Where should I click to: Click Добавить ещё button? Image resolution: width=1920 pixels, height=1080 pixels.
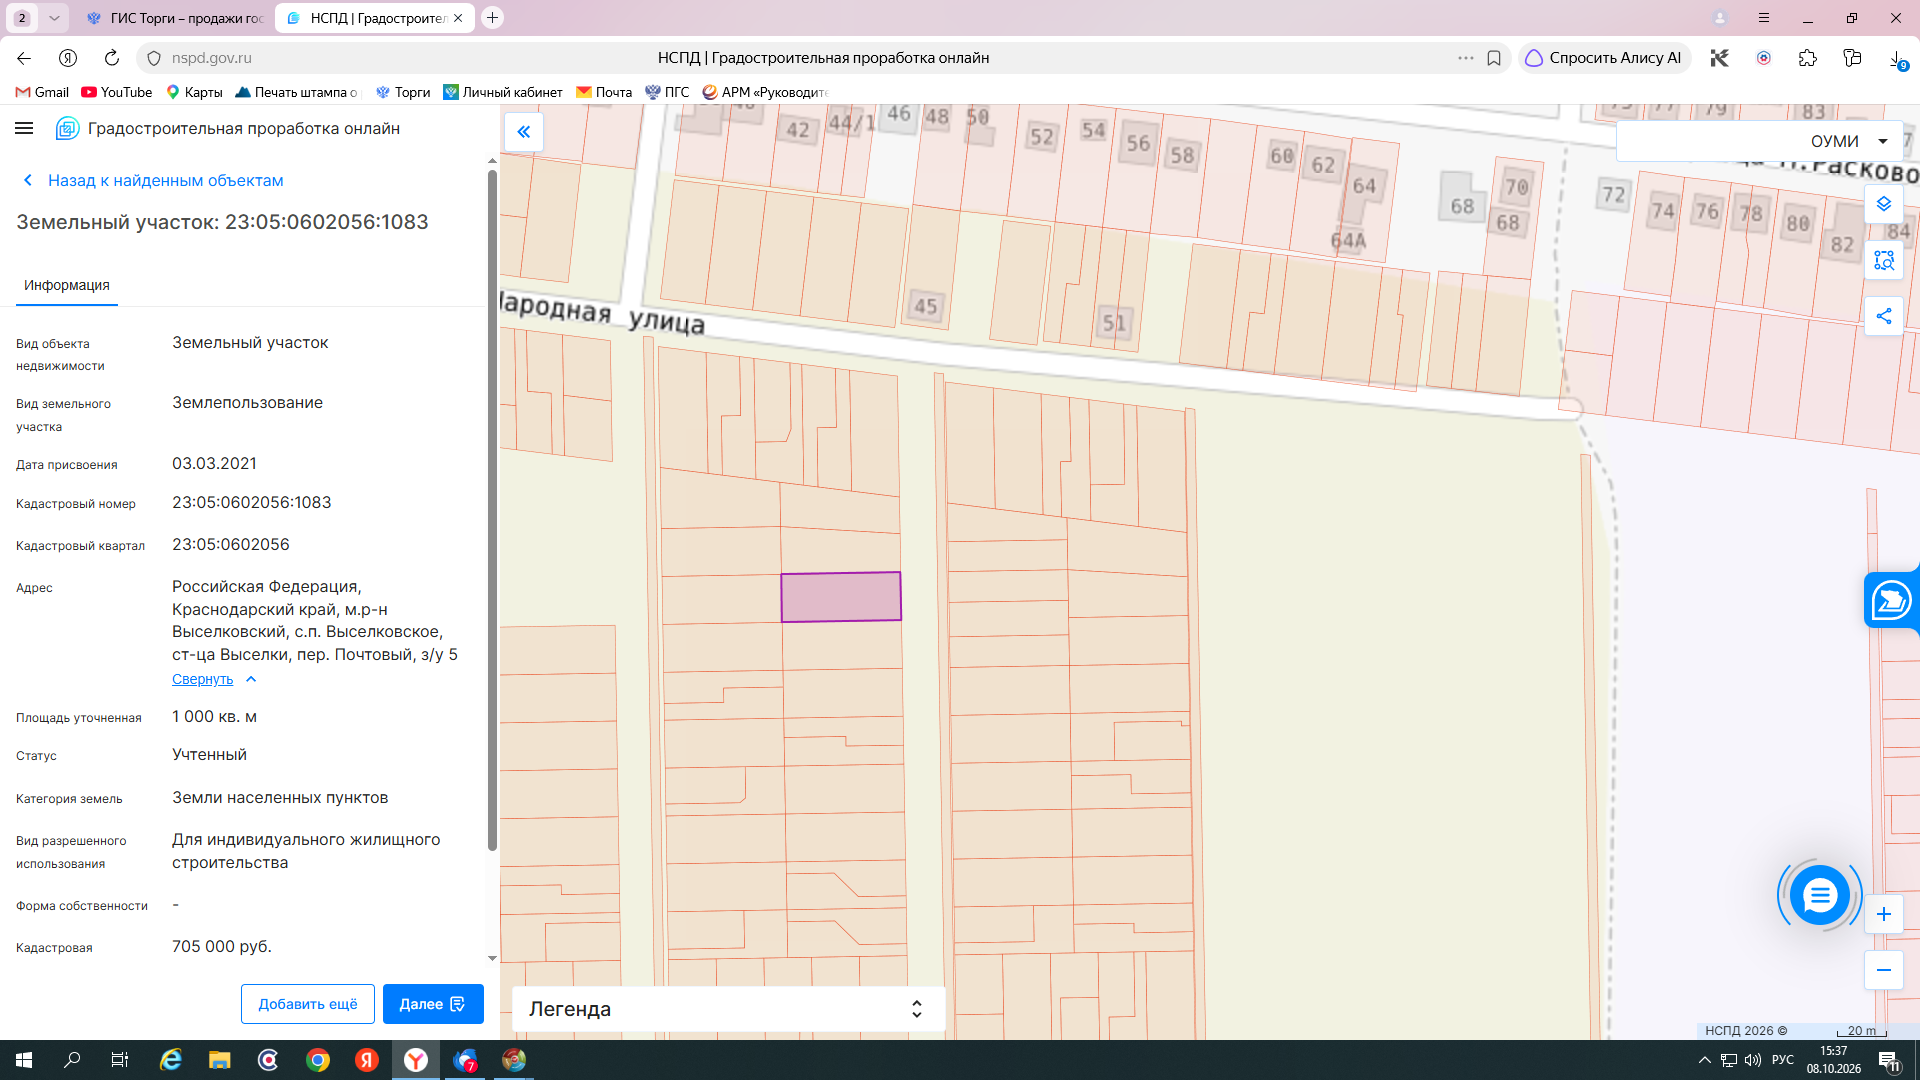coord(308,1004)
